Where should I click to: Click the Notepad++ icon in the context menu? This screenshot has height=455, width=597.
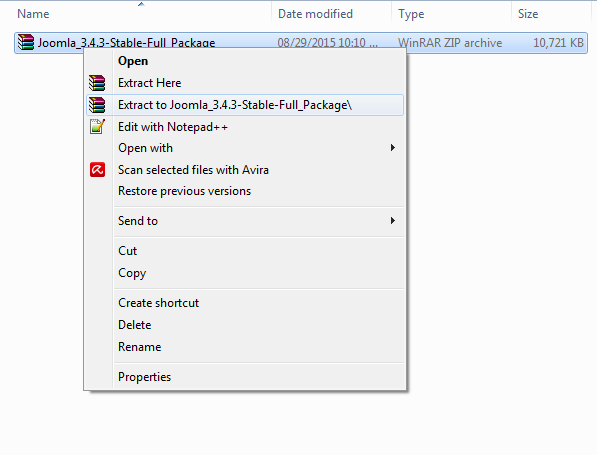tap(97, 126)
